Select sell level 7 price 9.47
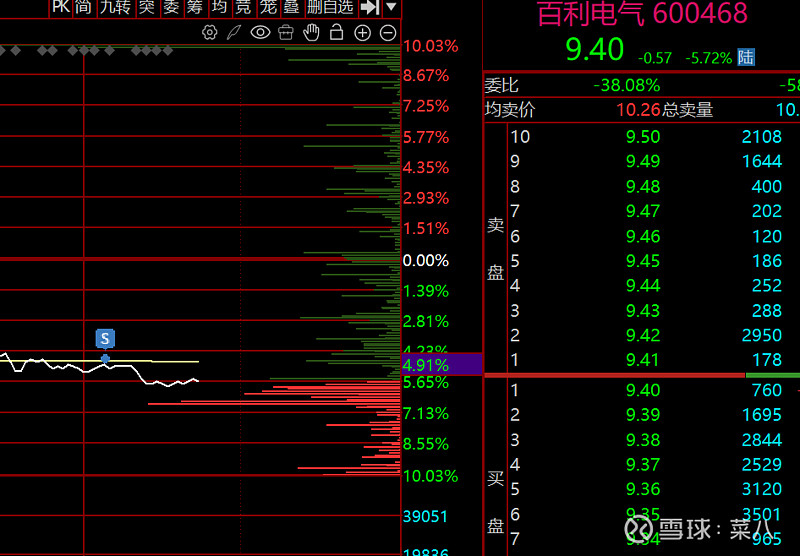The height and width of the screenshot is (556, 800). (x=643, y=211)
